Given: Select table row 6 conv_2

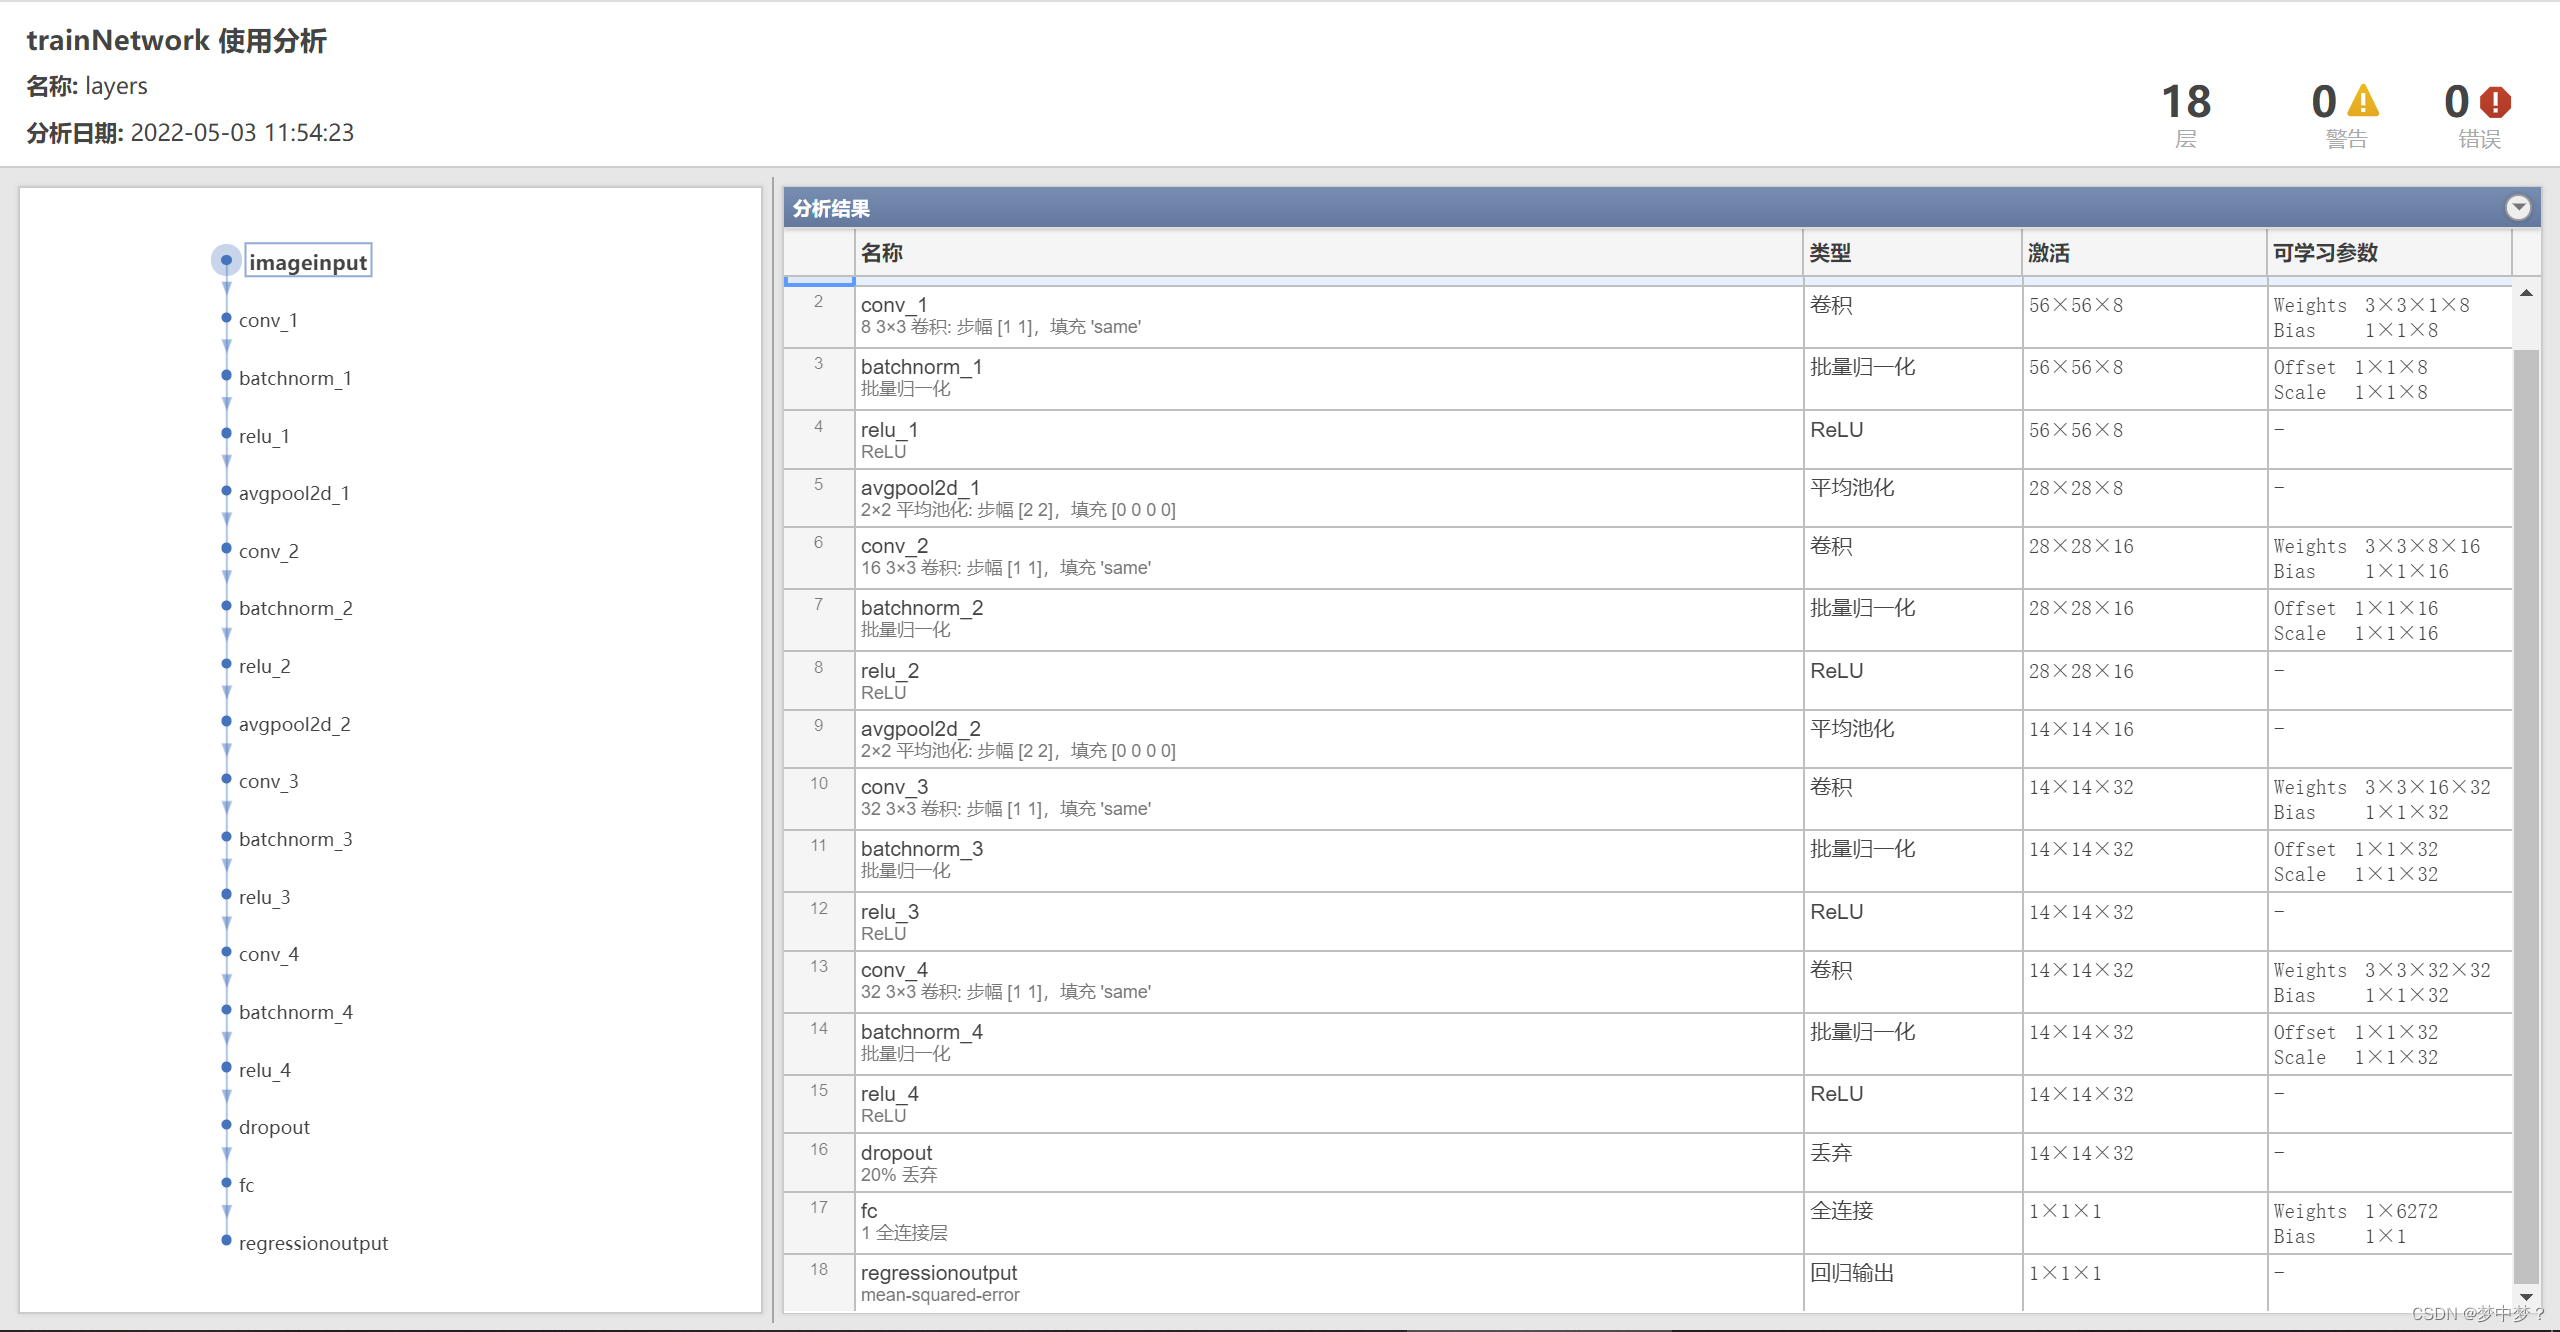Looking at the screenshot, I should [x=1648, y=558].
